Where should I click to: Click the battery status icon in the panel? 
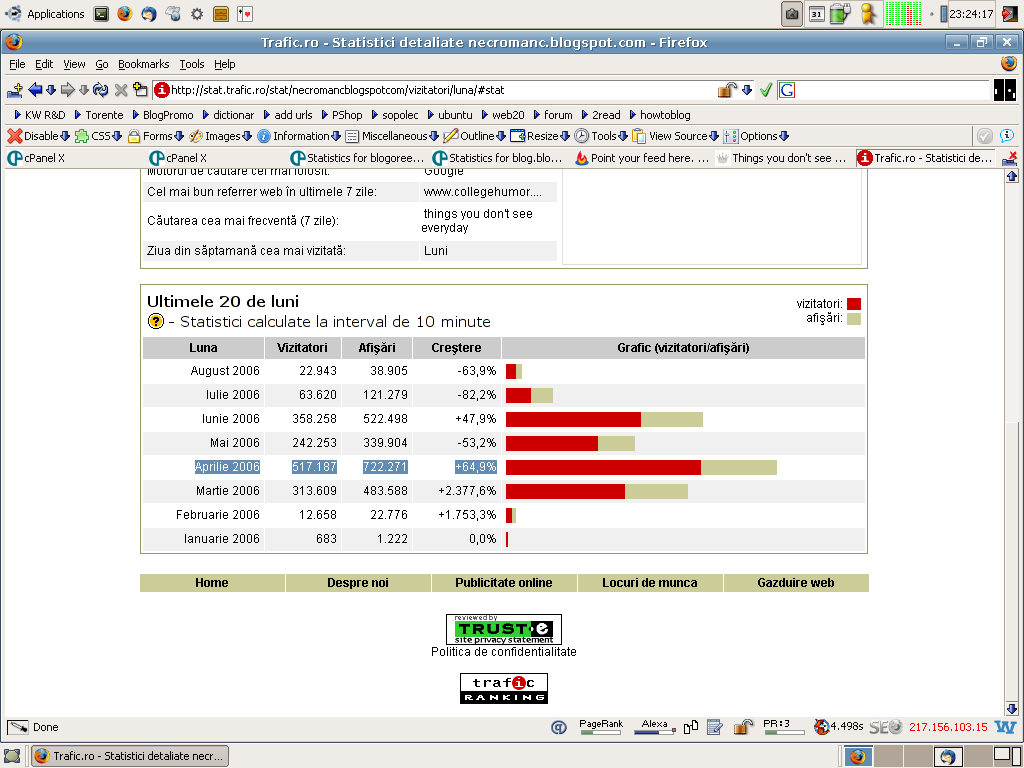(840, 14)
